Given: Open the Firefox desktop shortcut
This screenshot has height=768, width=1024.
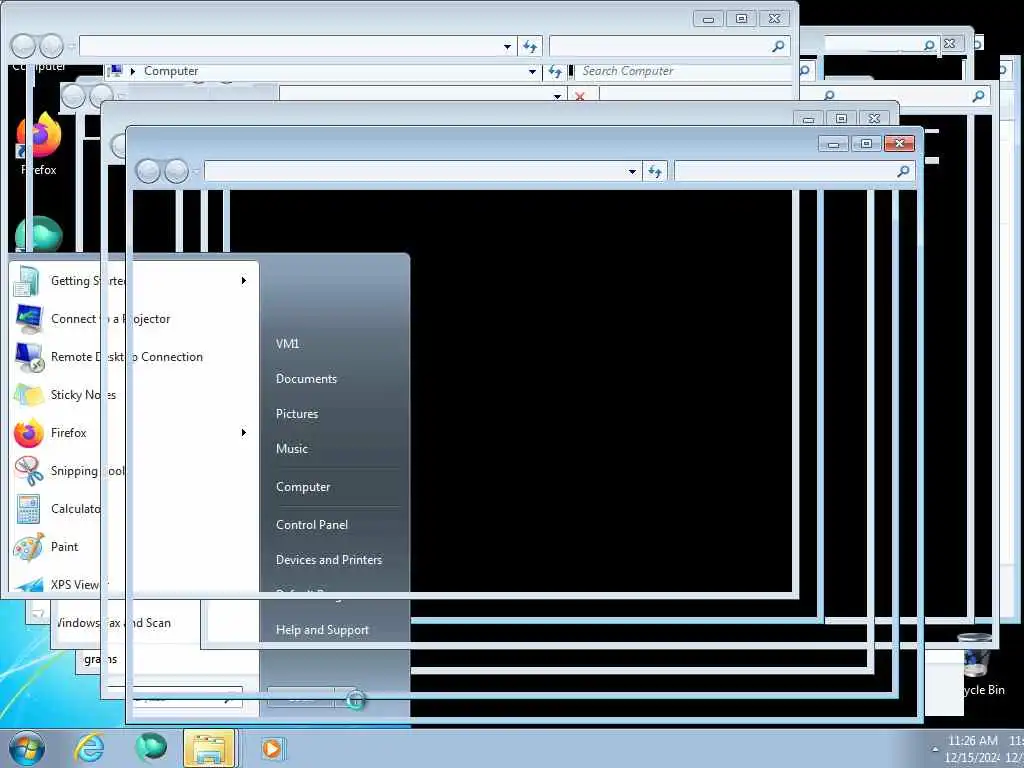Looking at the screenshot, I should [39, 144].
